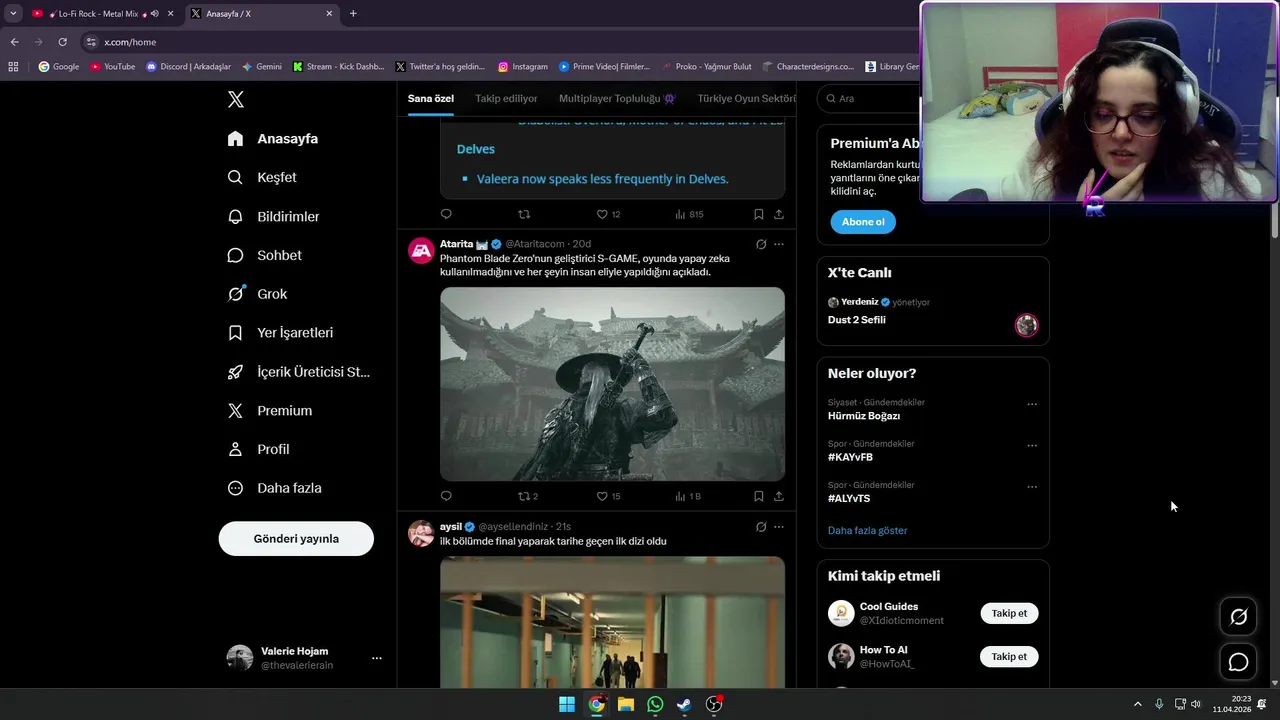
Task: View analytics of Atarita post showing 1 B
Action: coord(688,496)
